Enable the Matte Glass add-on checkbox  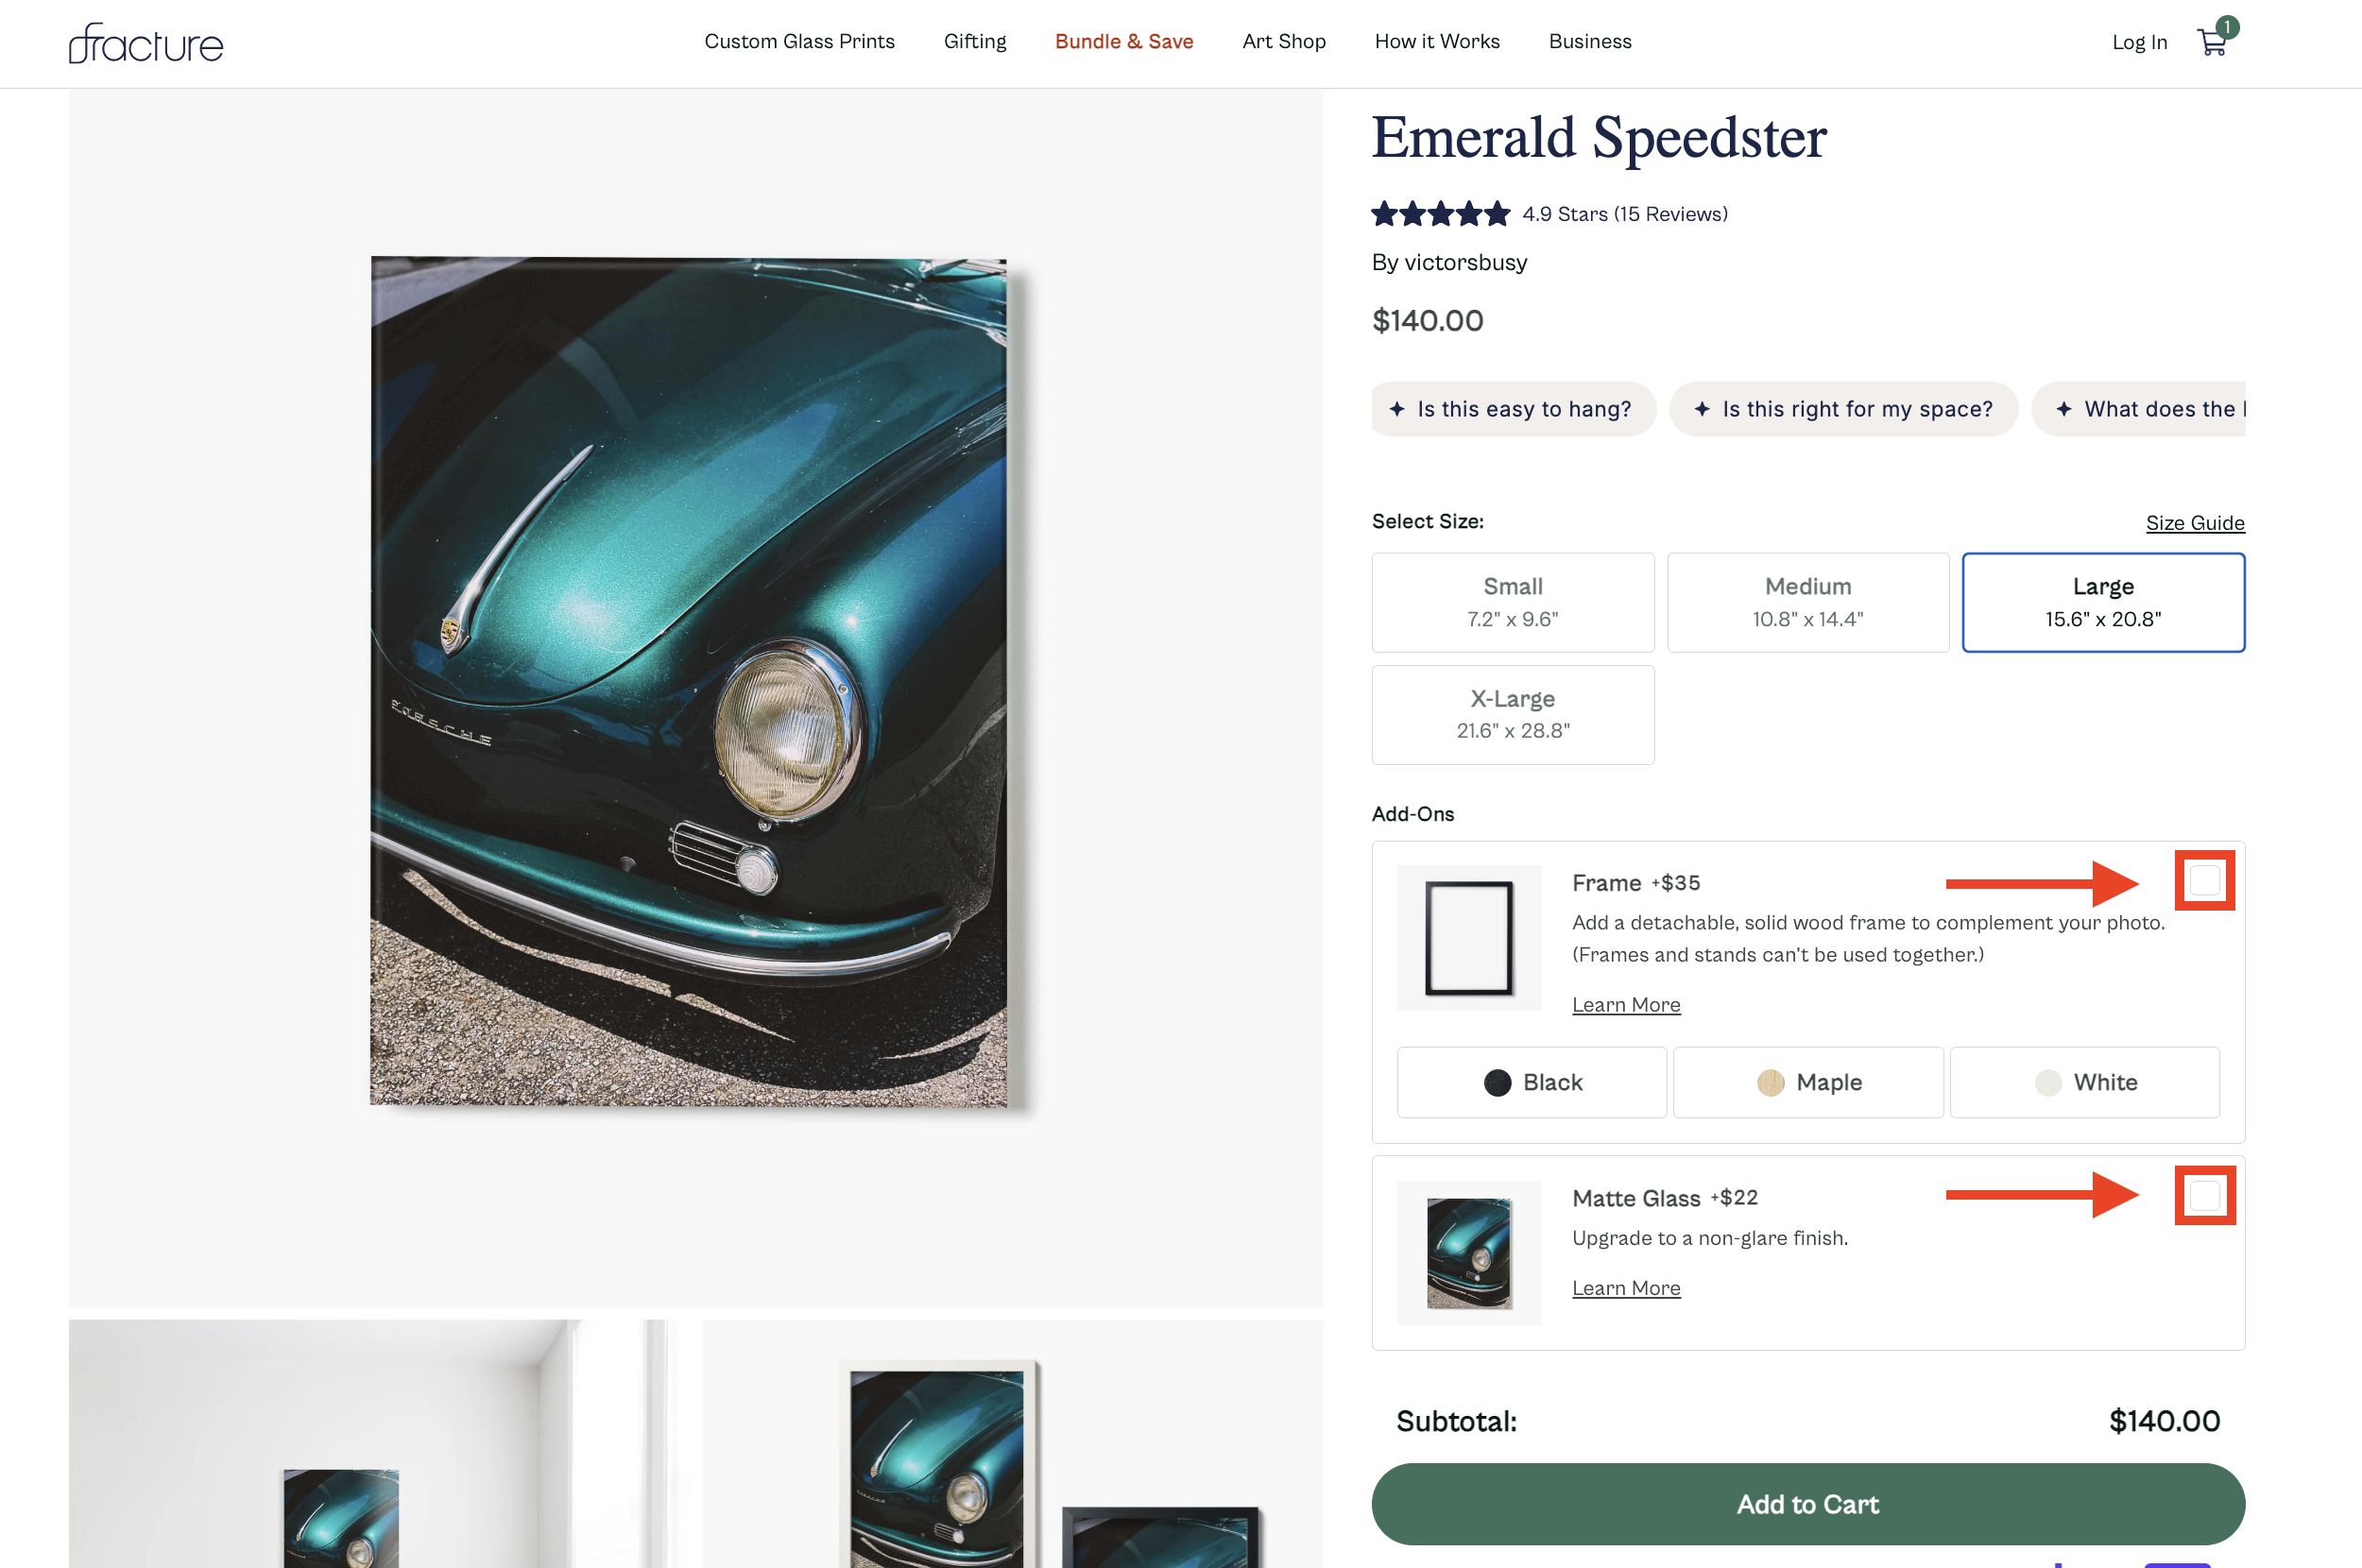2204,1195
